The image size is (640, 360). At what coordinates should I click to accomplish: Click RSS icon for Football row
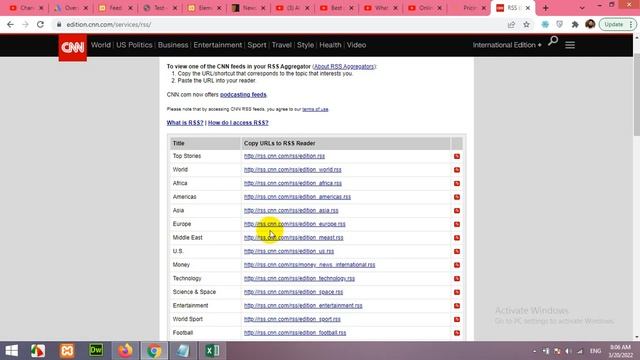457,333
